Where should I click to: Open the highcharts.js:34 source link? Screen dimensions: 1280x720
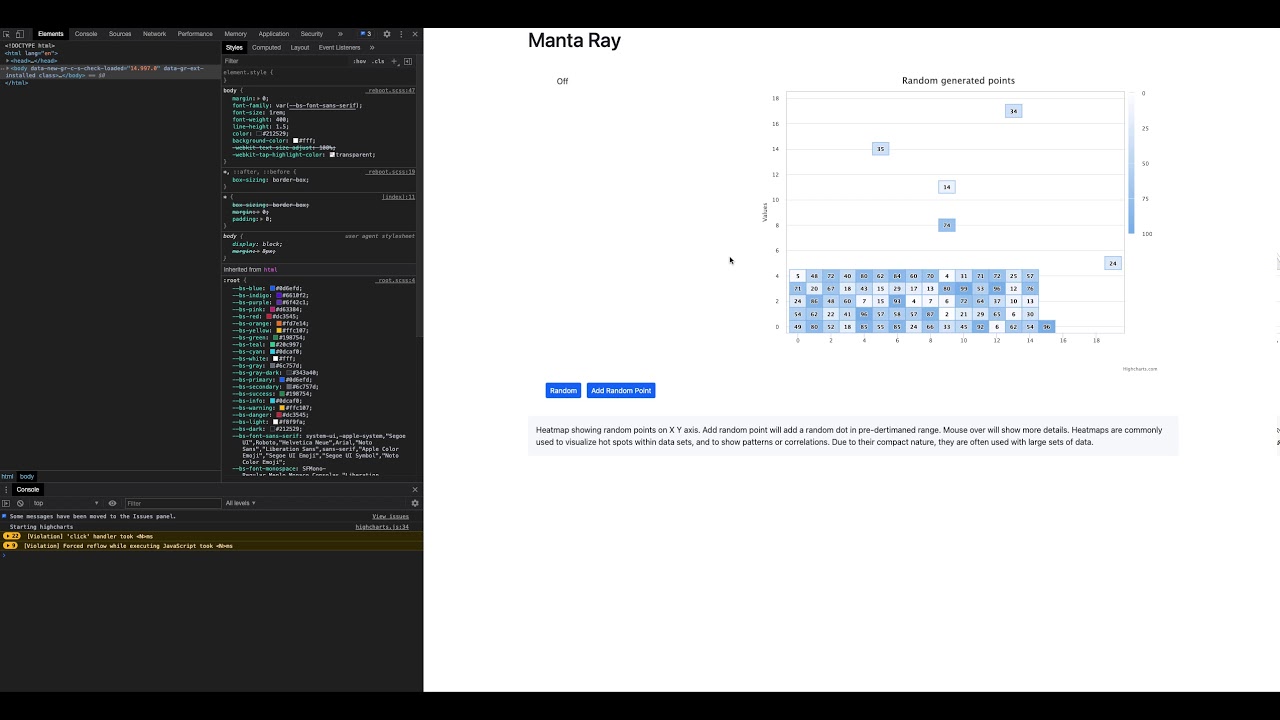click(382, 527)
